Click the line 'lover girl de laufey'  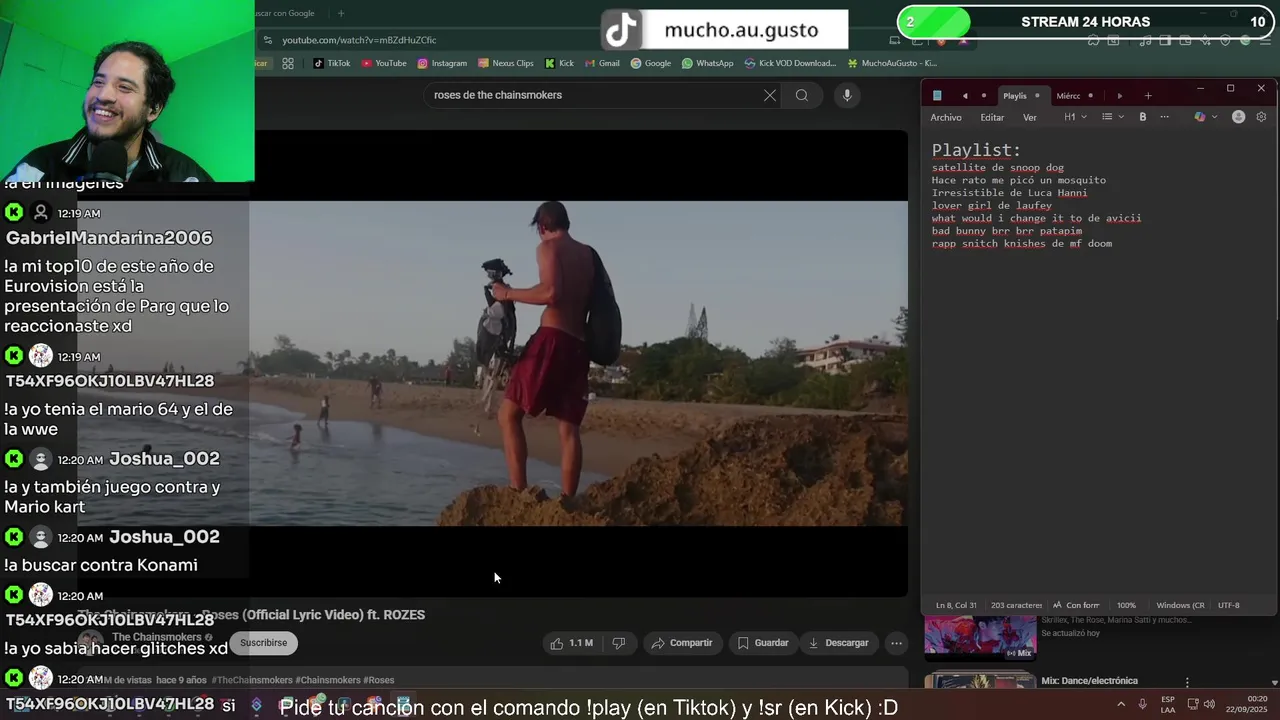point(992,206)
